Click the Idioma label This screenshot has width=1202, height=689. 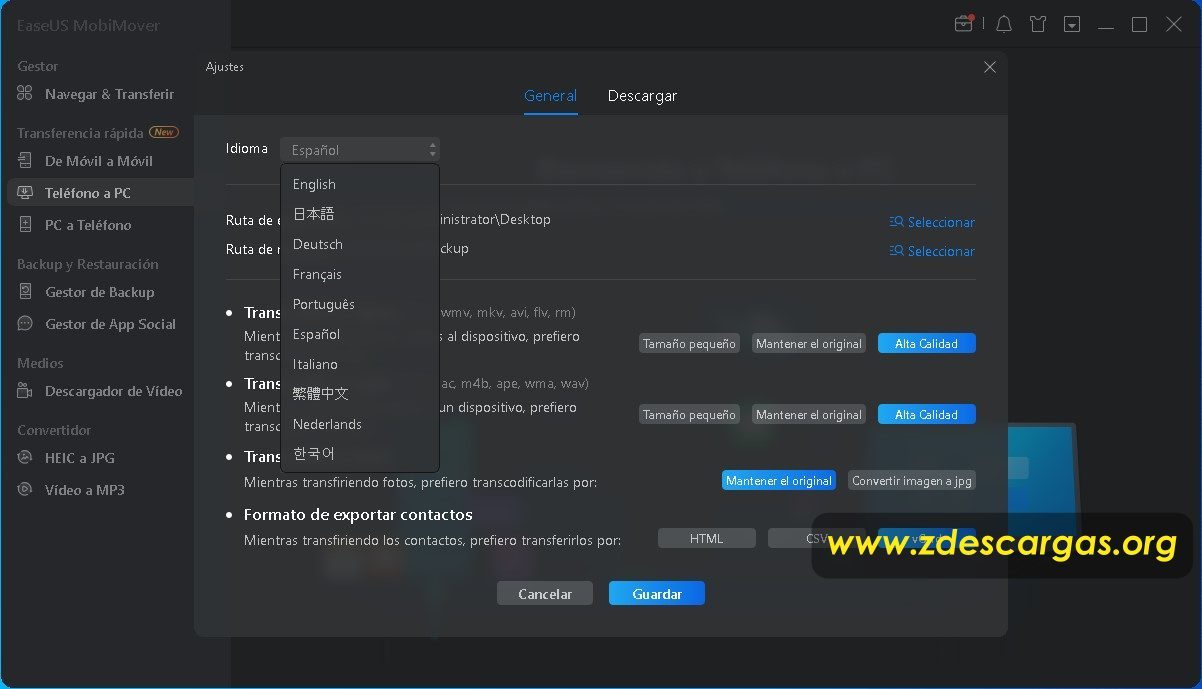(247, 149)
